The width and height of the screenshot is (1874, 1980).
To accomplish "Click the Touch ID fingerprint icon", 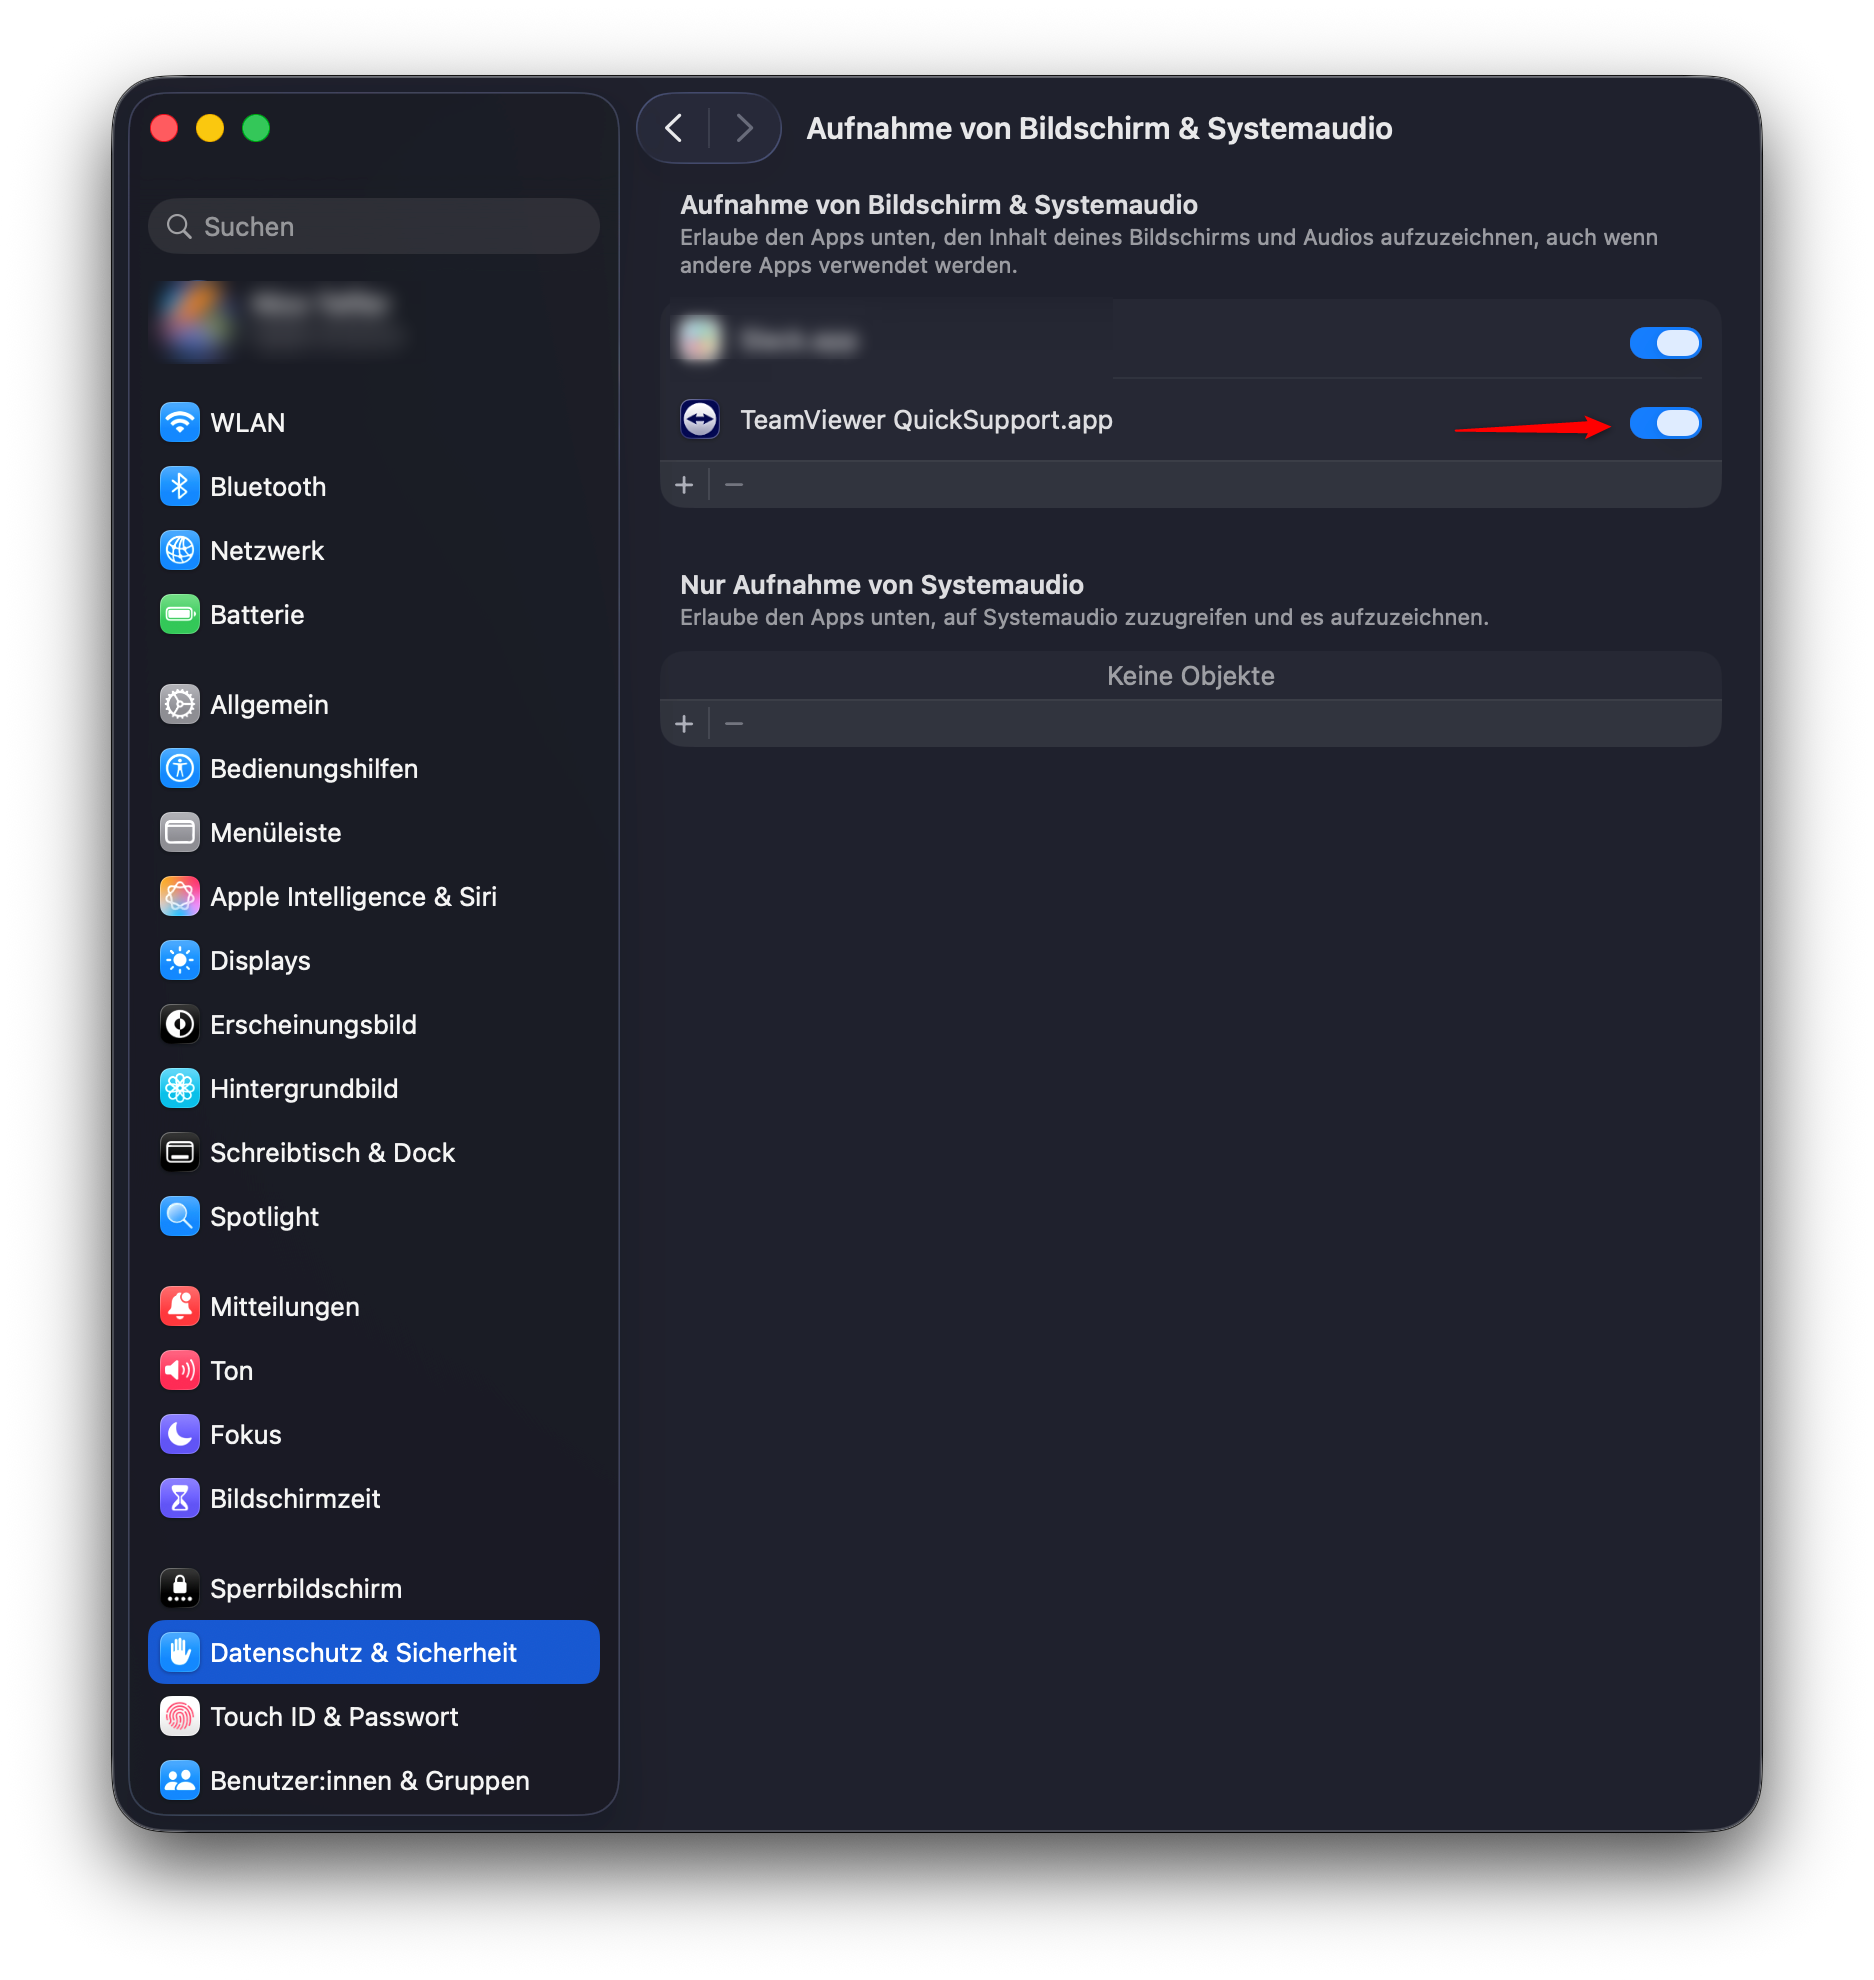I will pyautogui.click(x=180, y=1716).
